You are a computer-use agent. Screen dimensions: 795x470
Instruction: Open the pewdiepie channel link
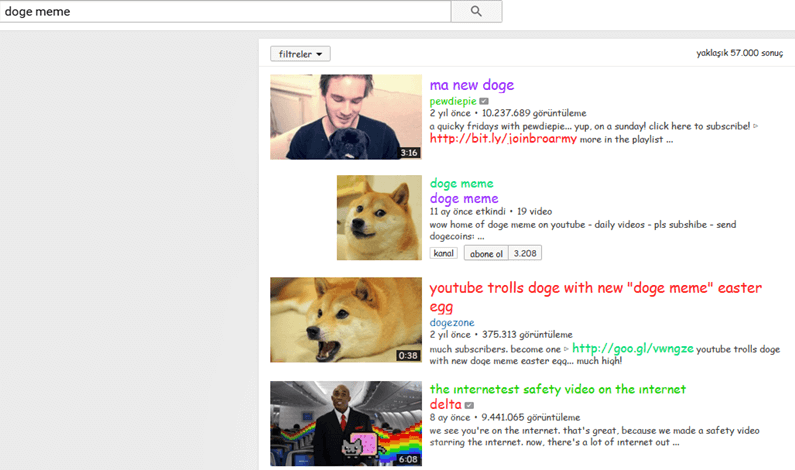453,101
